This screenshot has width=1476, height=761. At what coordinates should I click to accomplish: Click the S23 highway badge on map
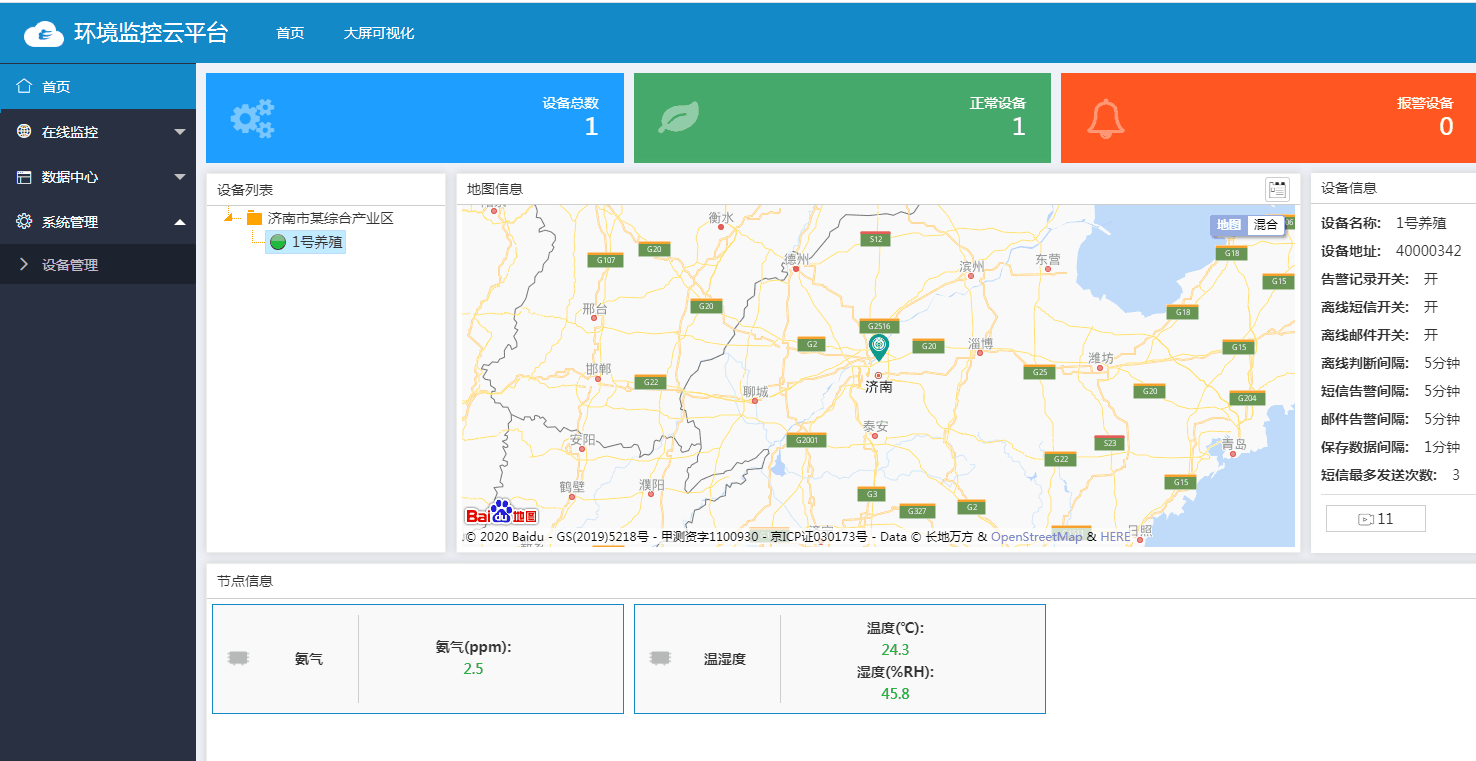(1109, 442)
